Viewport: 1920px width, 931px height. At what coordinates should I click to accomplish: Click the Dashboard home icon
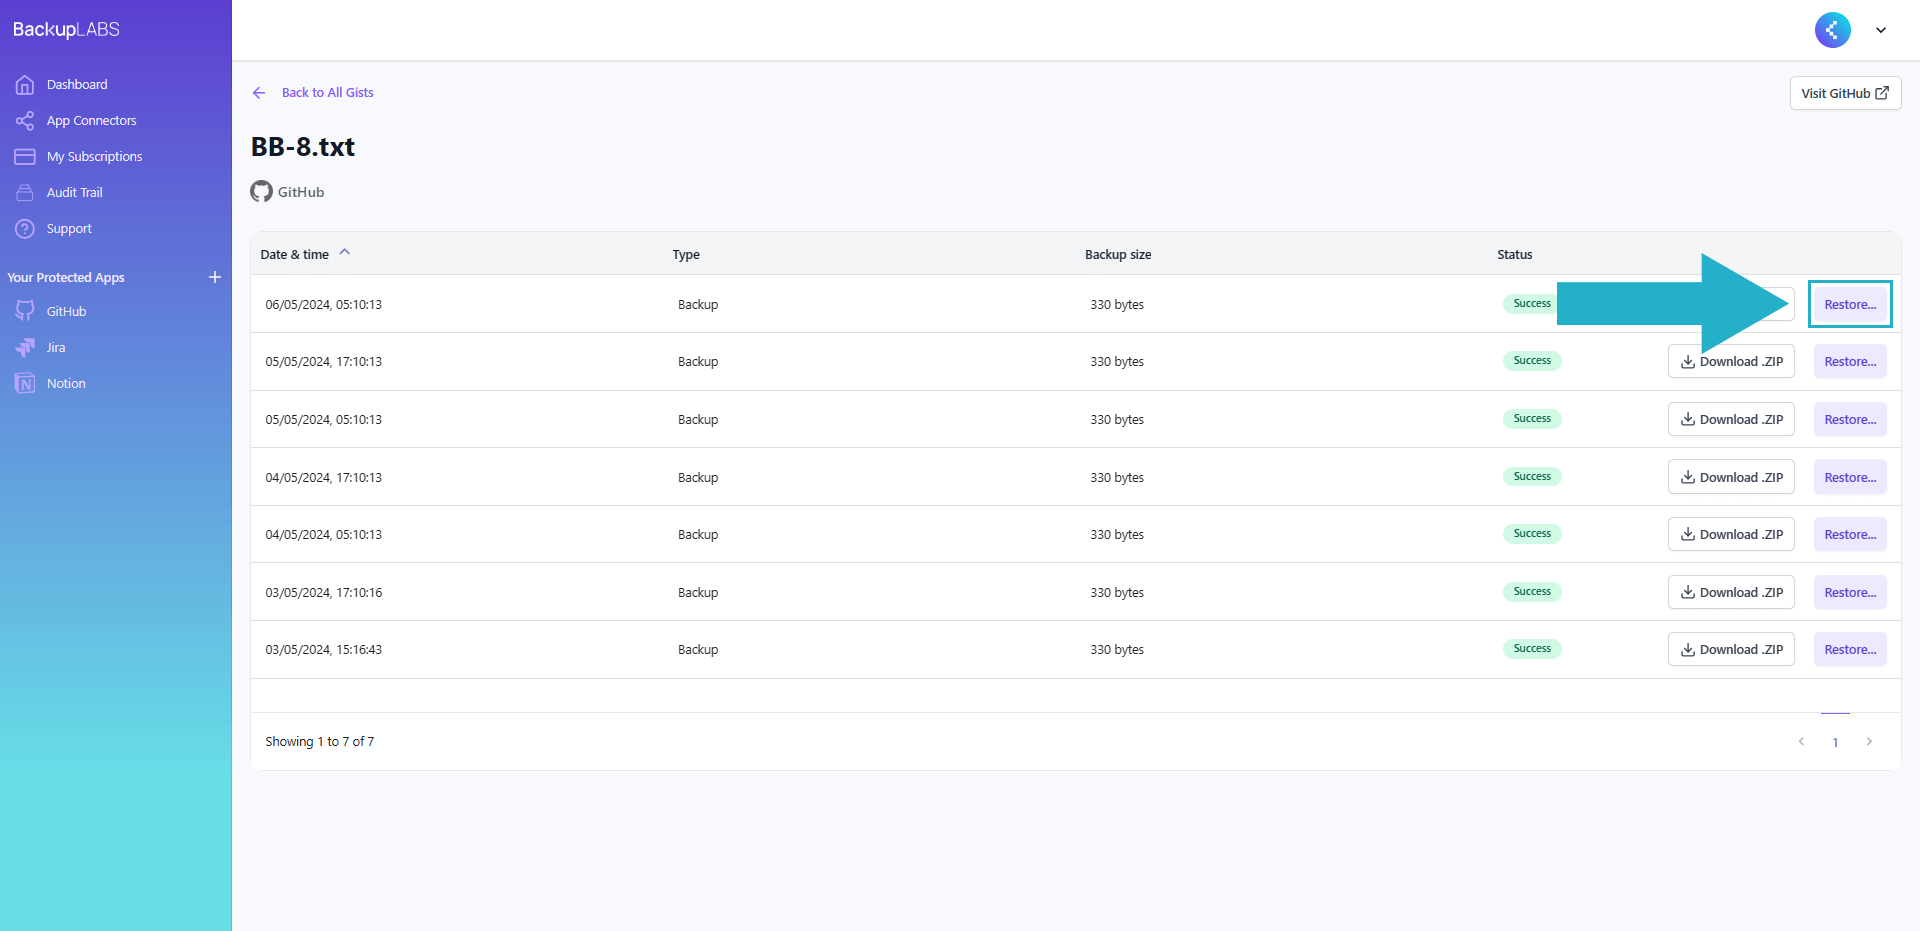click(x=25, y=85)
